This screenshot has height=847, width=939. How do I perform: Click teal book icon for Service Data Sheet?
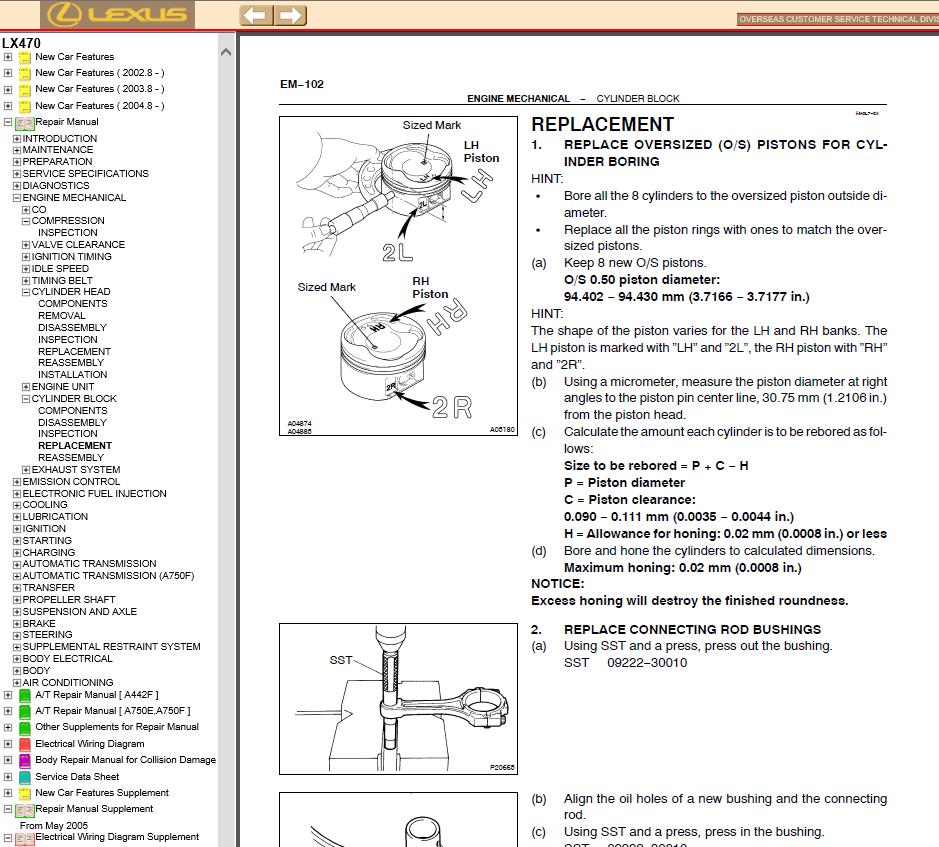(x=25, y=778)
